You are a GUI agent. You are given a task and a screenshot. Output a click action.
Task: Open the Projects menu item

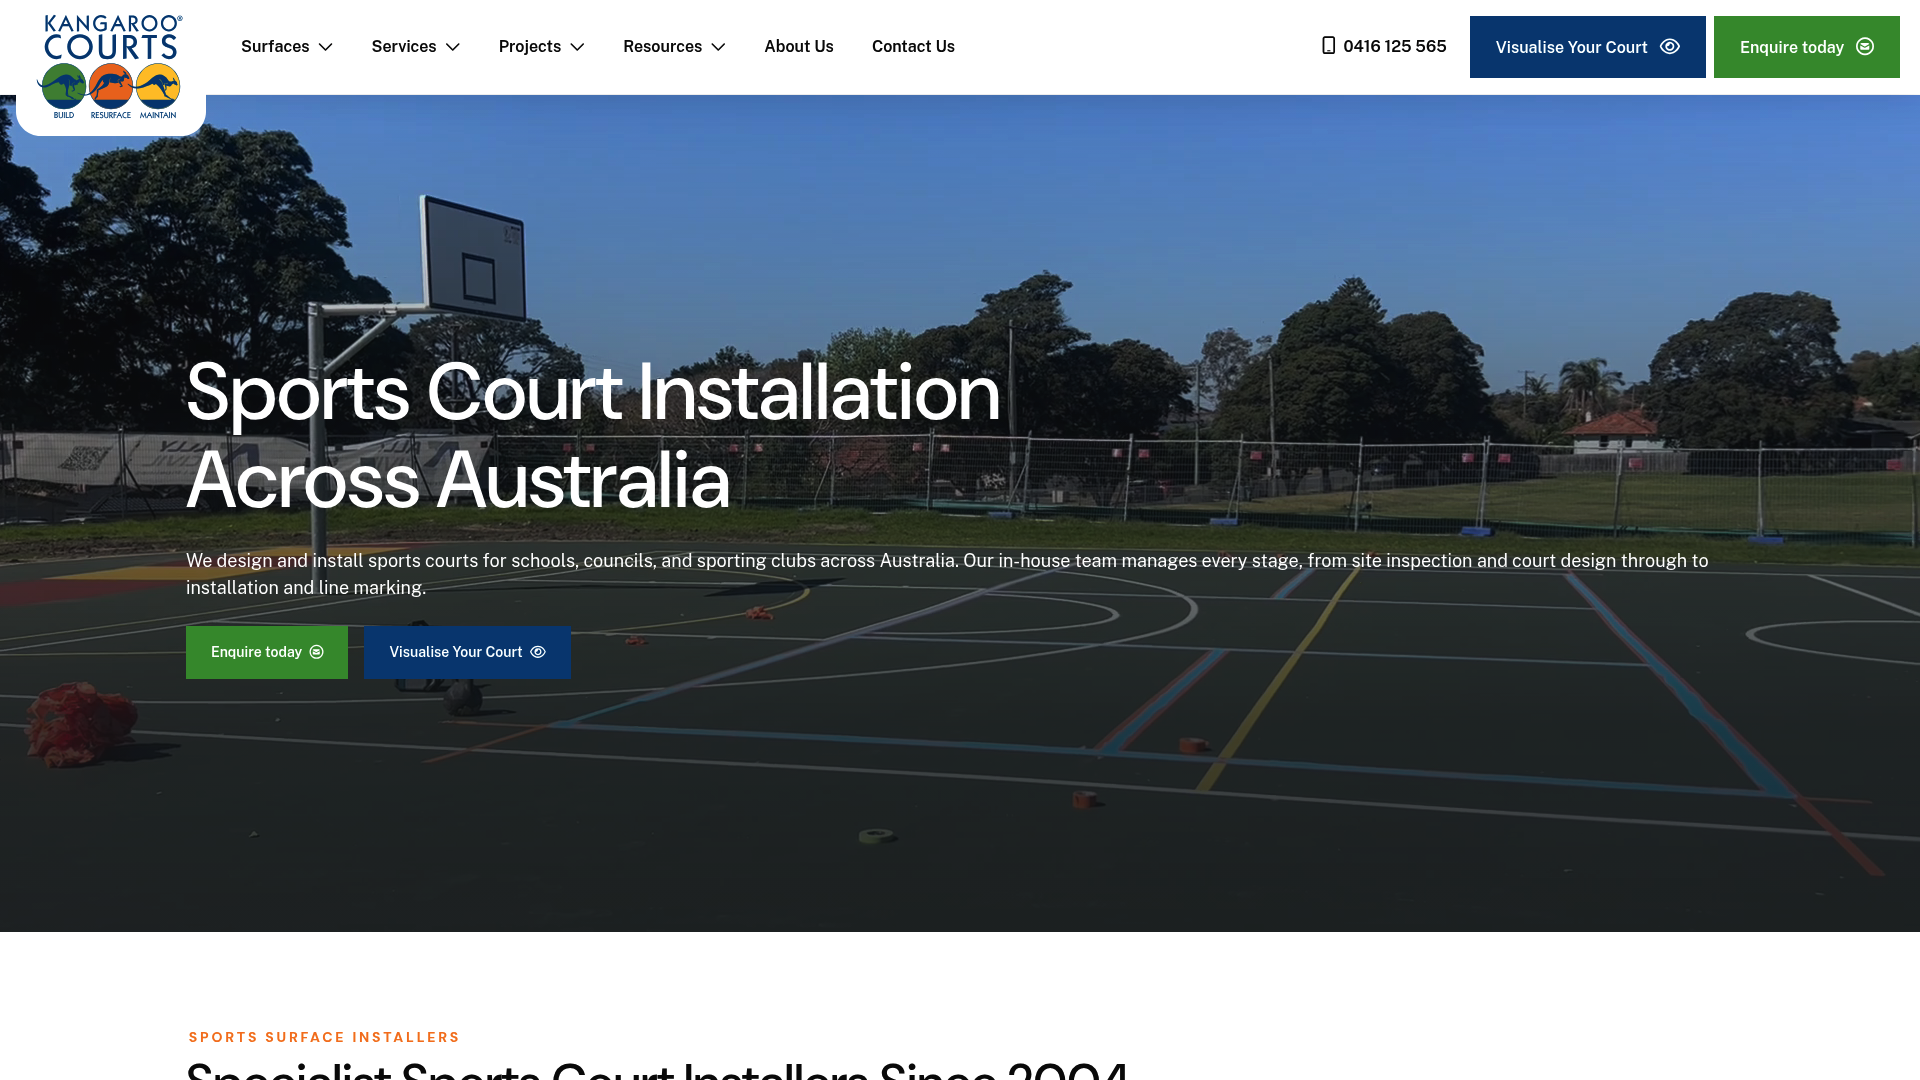point(530,47)
